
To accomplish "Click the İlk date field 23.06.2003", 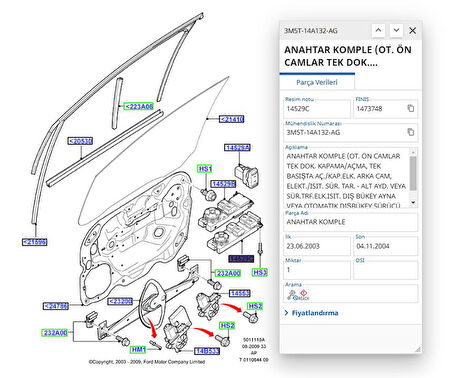I will click(317, 246).
